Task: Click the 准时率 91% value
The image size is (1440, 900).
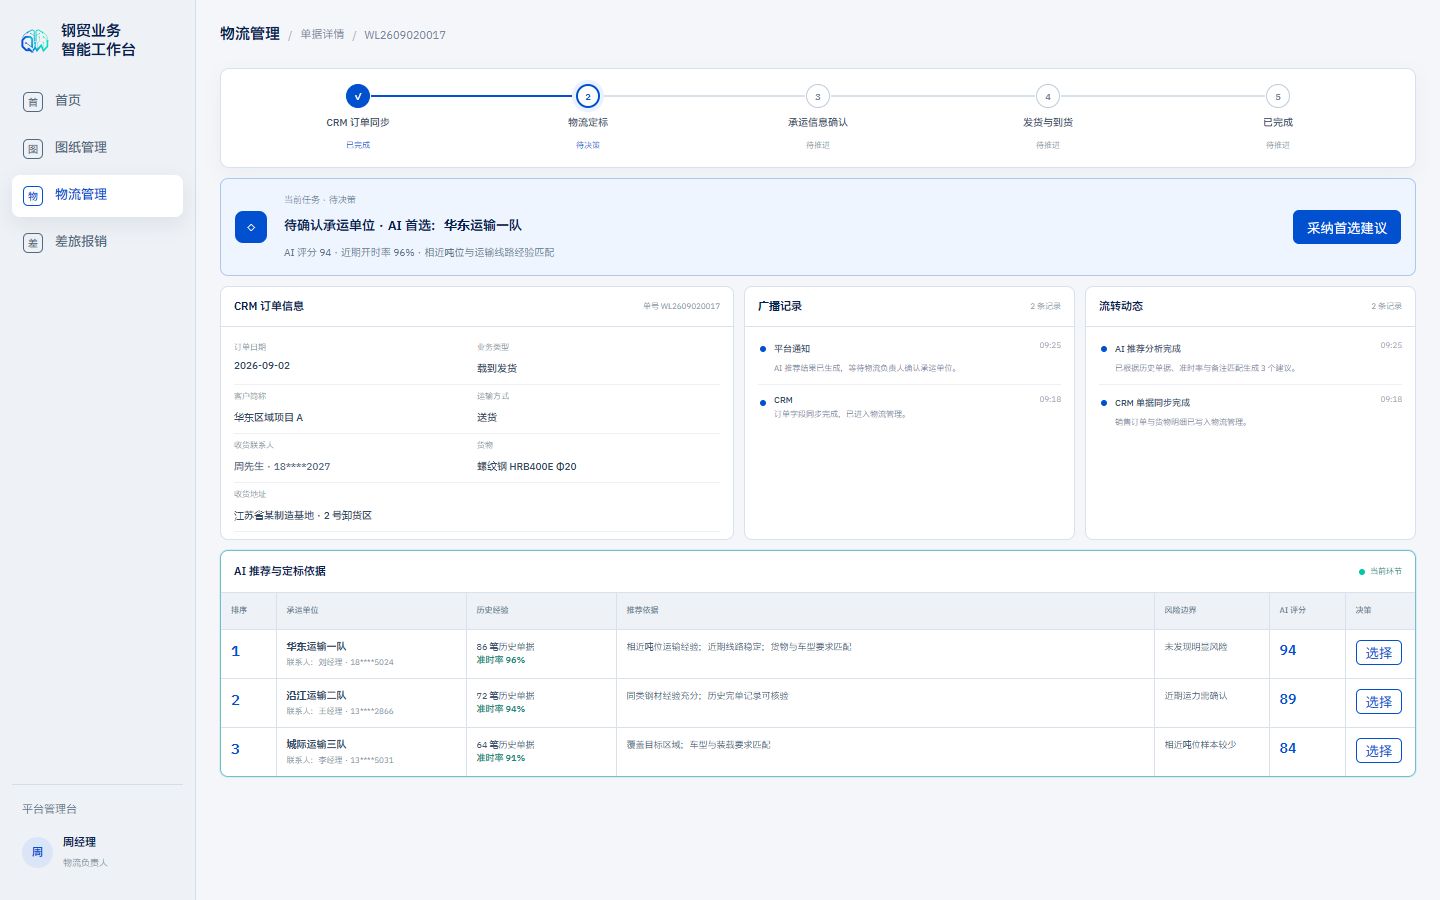Action: coord(501,758)
